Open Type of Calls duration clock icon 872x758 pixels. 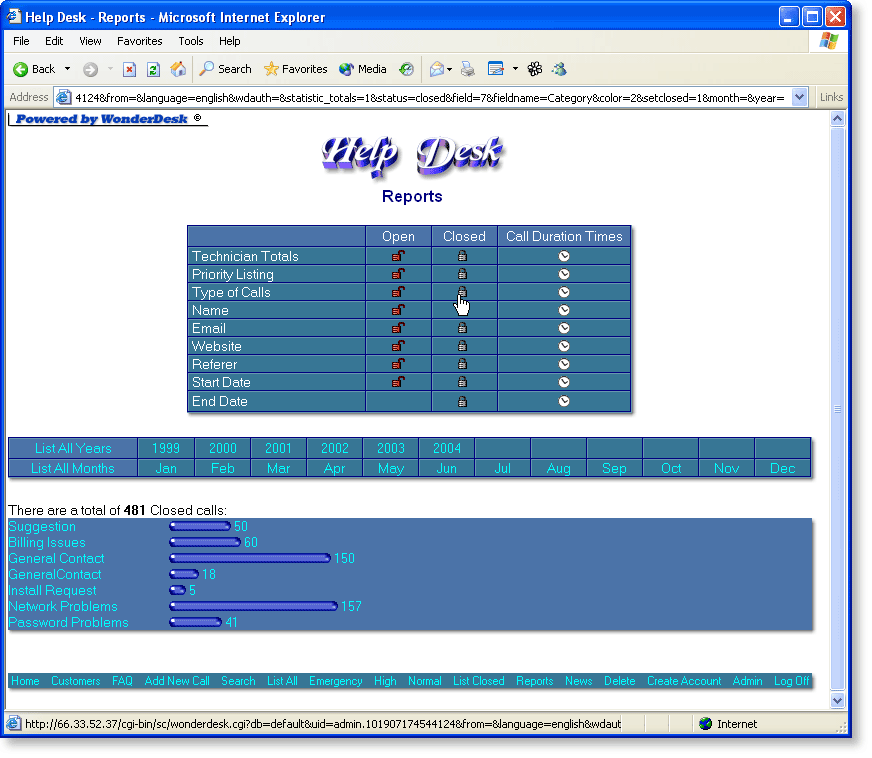tap(564, 292)
